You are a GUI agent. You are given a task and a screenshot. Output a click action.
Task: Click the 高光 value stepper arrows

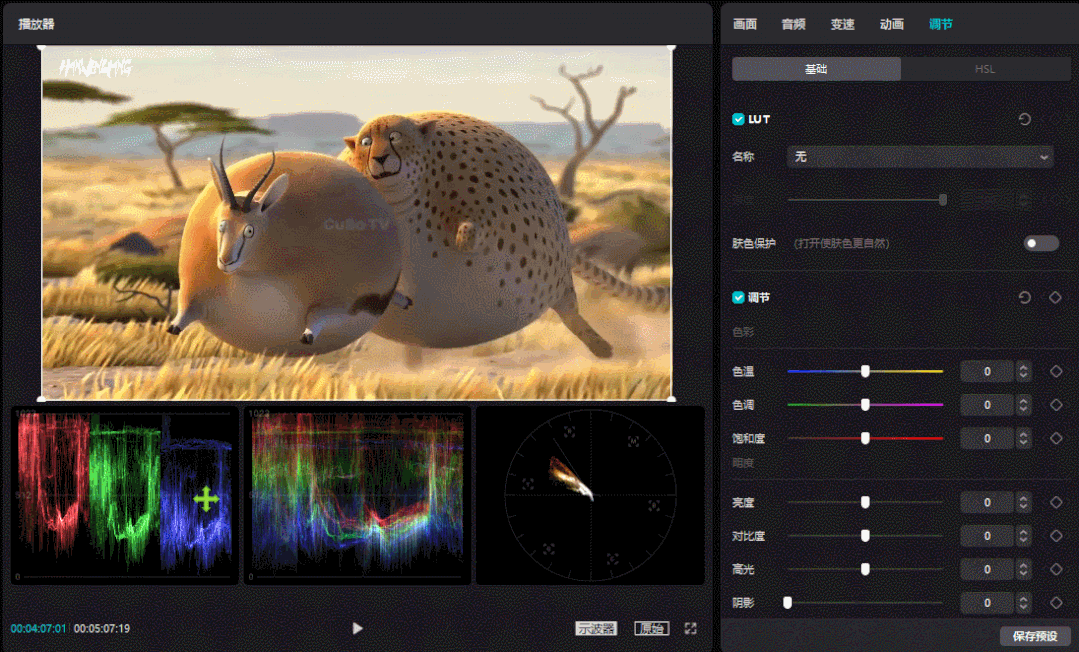point(1023,569)
